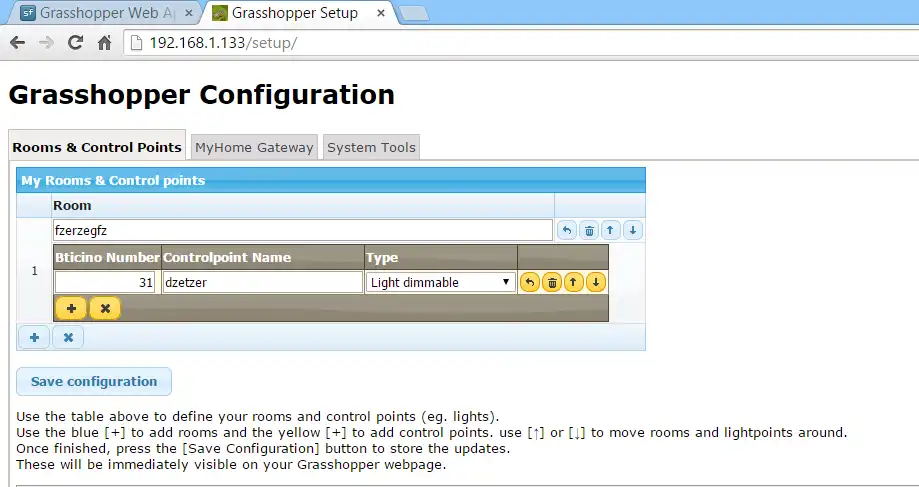Open the MyHome Gateway tab
This screenshot has height=487, width=919.
(254, 147)
